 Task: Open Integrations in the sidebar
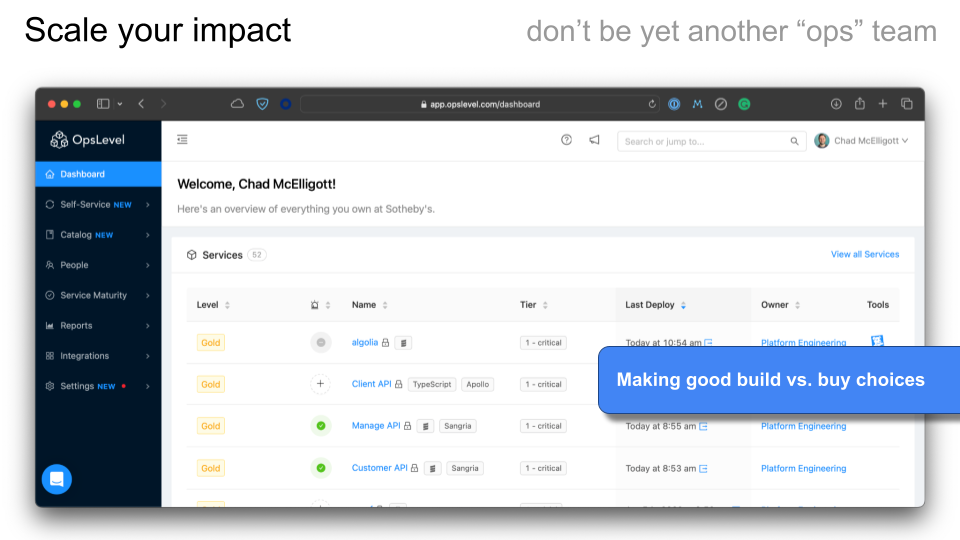(x=98, y=356)
